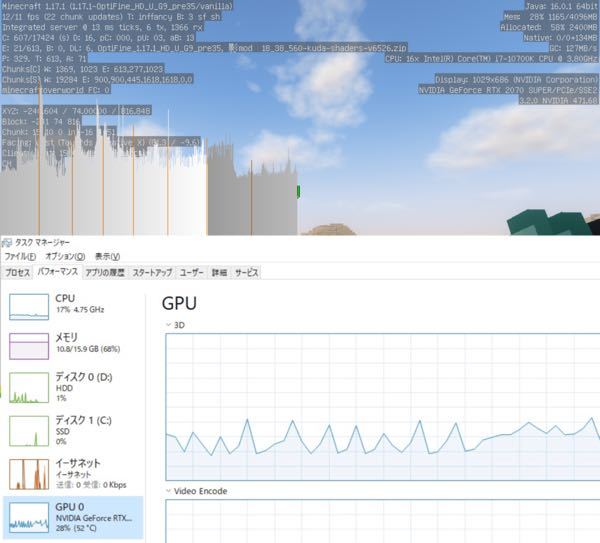Click the ディスク 1 (C:) label
The height and width of the screenshot is (543, 600).
[x=83, y=420]
